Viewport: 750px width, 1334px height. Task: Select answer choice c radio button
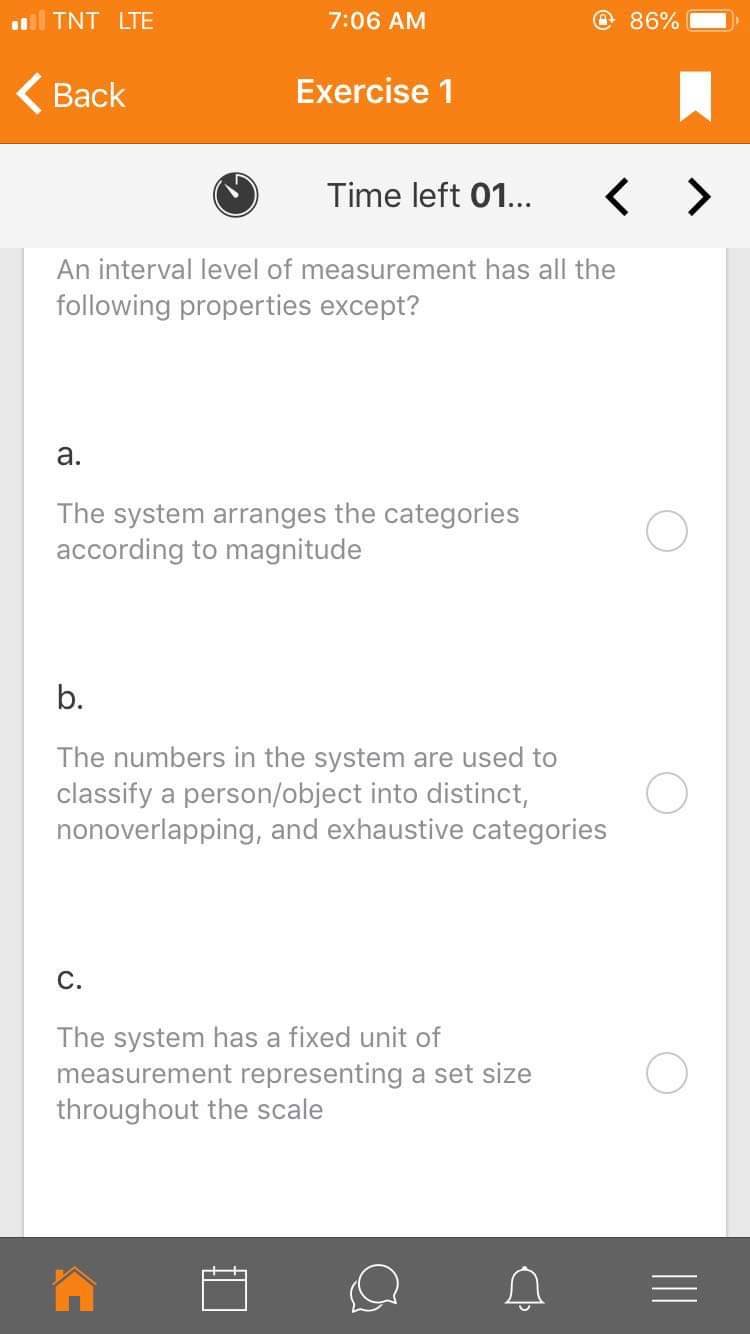(667, 1073)
